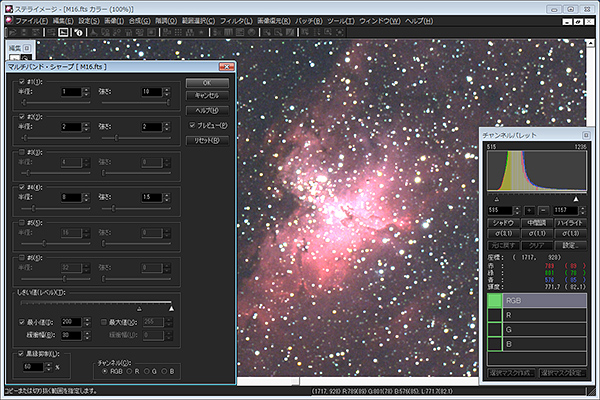Toggle the プレビュー(P) checkbox
The image size is (600, 400).
click(x=192, y=125)
